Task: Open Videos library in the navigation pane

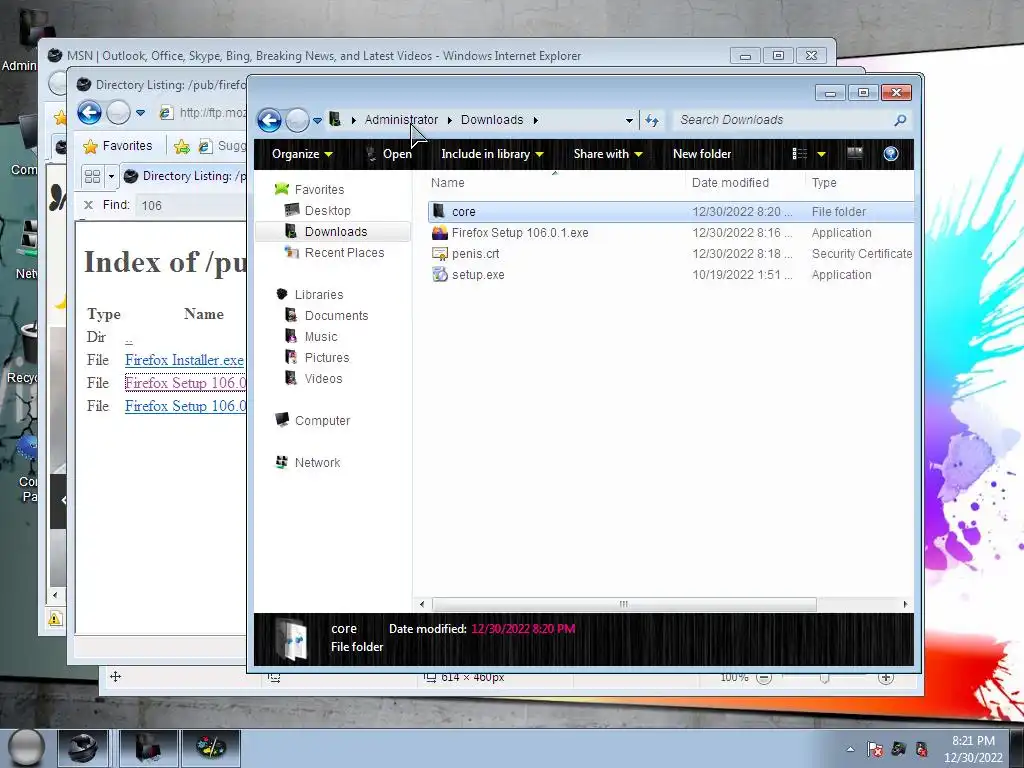Action: click(x=323, y=378)
